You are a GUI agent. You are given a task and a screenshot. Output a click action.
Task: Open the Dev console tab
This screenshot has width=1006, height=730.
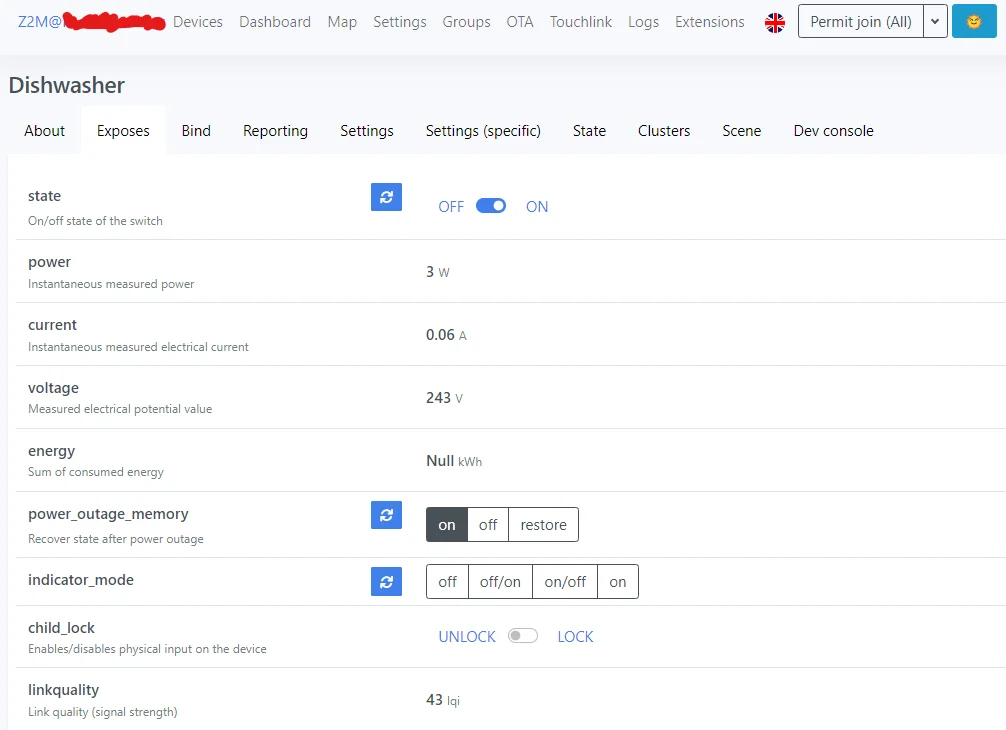(x=833, y=131)
